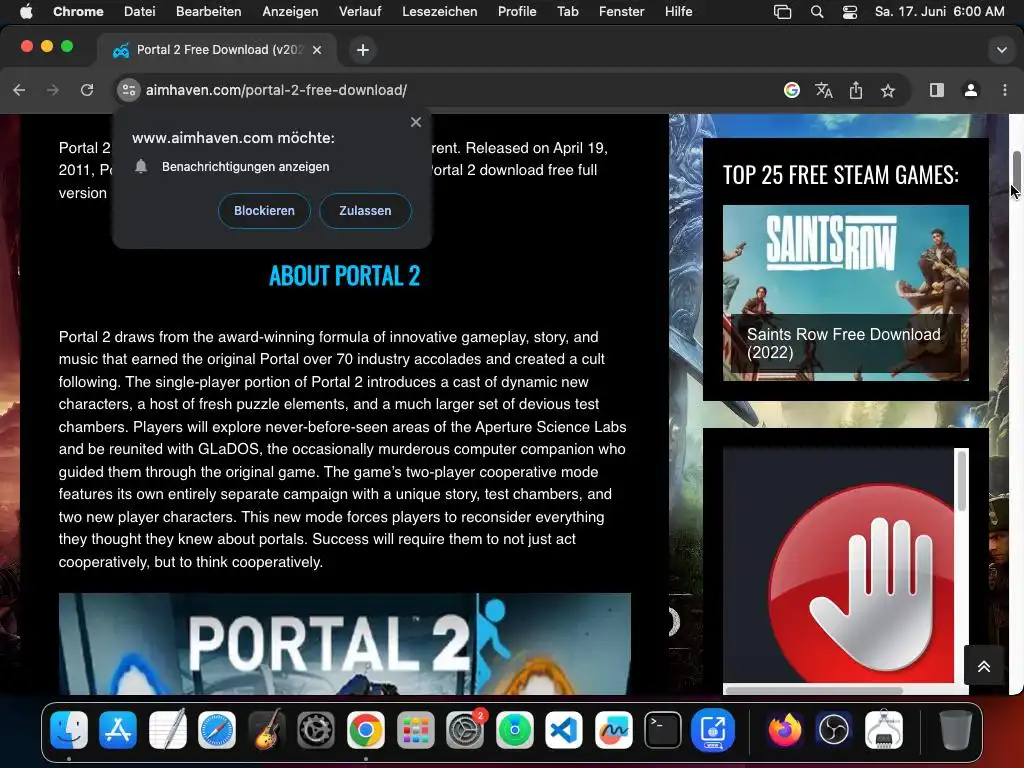Open the Bearbeiten menu
The width and height of the screenshot is (1024, 768).
coord(208,11)
